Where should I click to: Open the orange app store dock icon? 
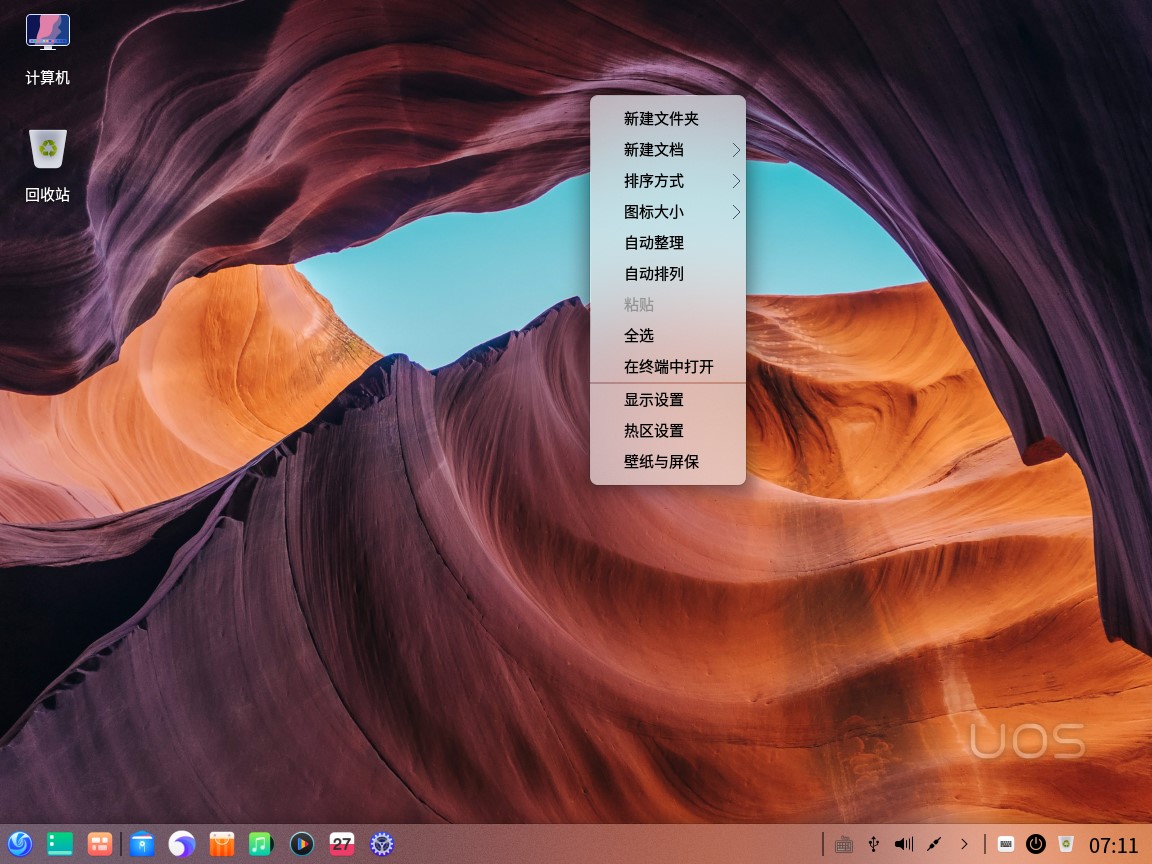point(221,843)
